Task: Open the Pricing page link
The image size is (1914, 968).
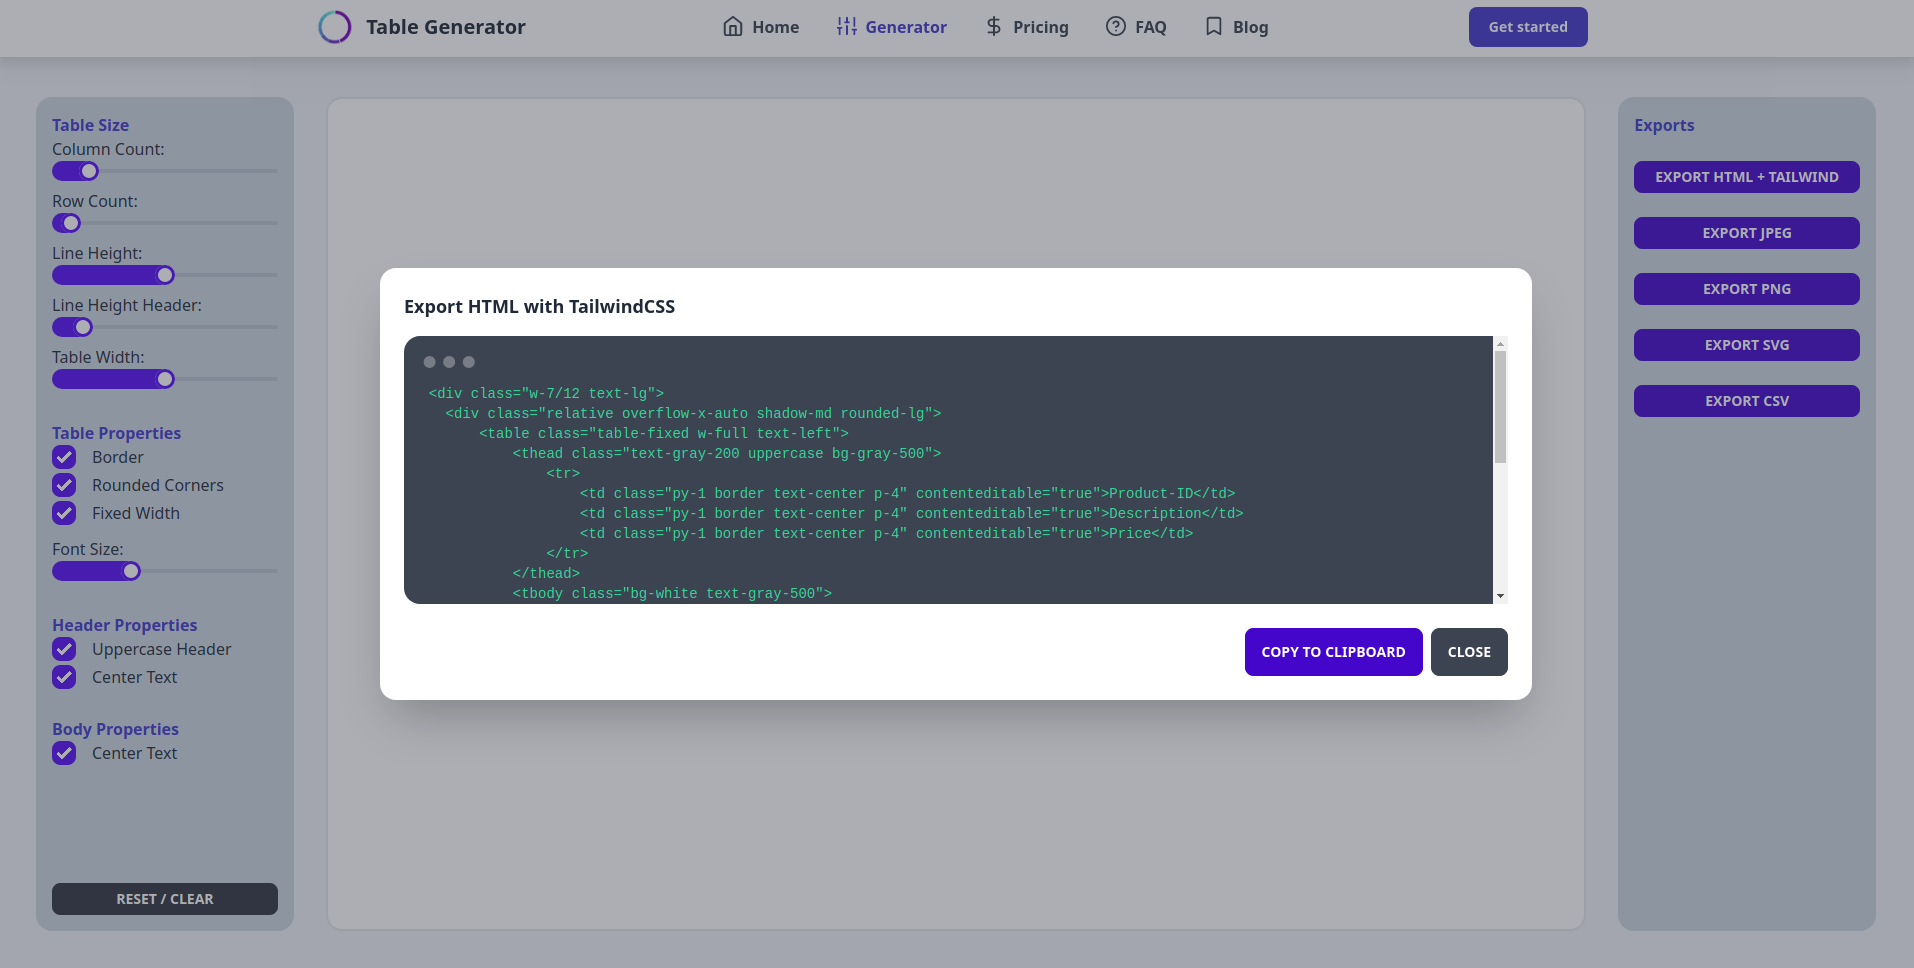Action: (1040, 27)
